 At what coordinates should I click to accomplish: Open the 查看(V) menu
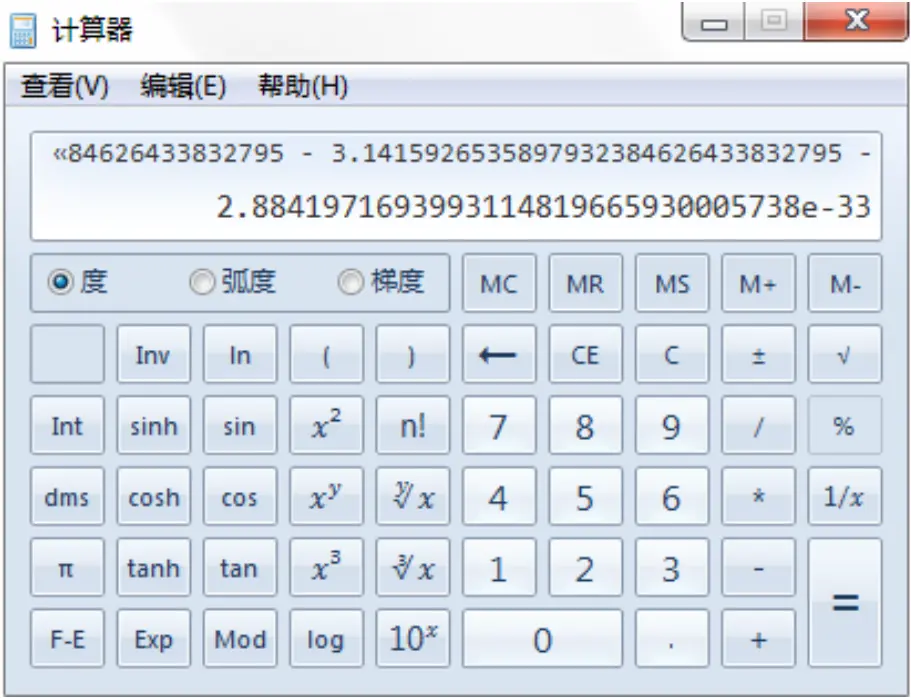[65, 87]
